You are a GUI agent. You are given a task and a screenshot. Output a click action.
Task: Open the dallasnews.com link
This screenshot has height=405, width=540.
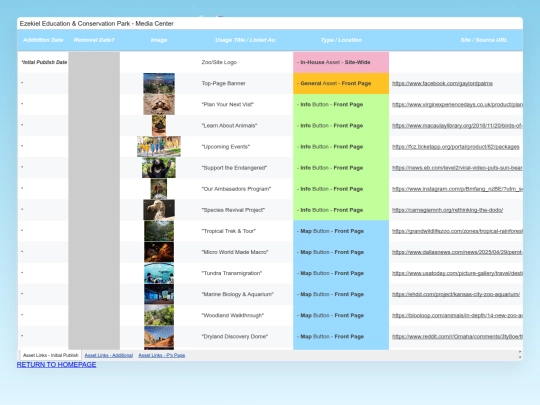coord(457,252)
